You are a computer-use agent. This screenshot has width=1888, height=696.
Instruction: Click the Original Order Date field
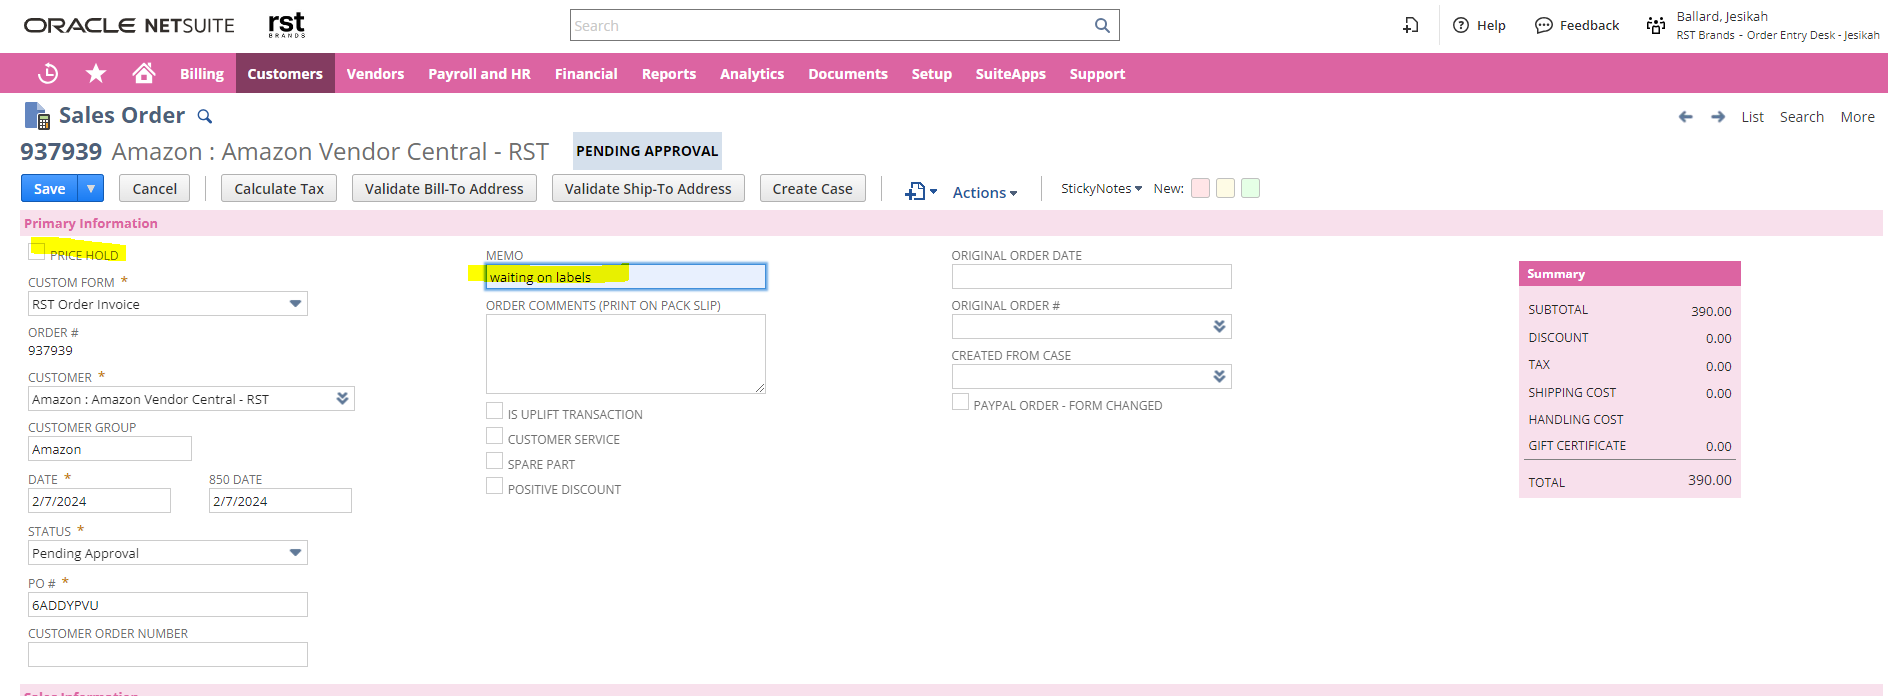(1091, 277)
